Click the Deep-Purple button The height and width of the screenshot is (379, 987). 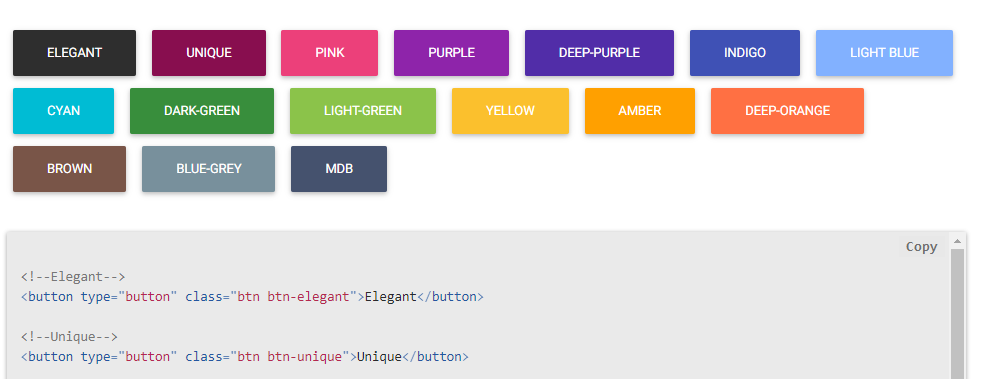click(599, 53)
